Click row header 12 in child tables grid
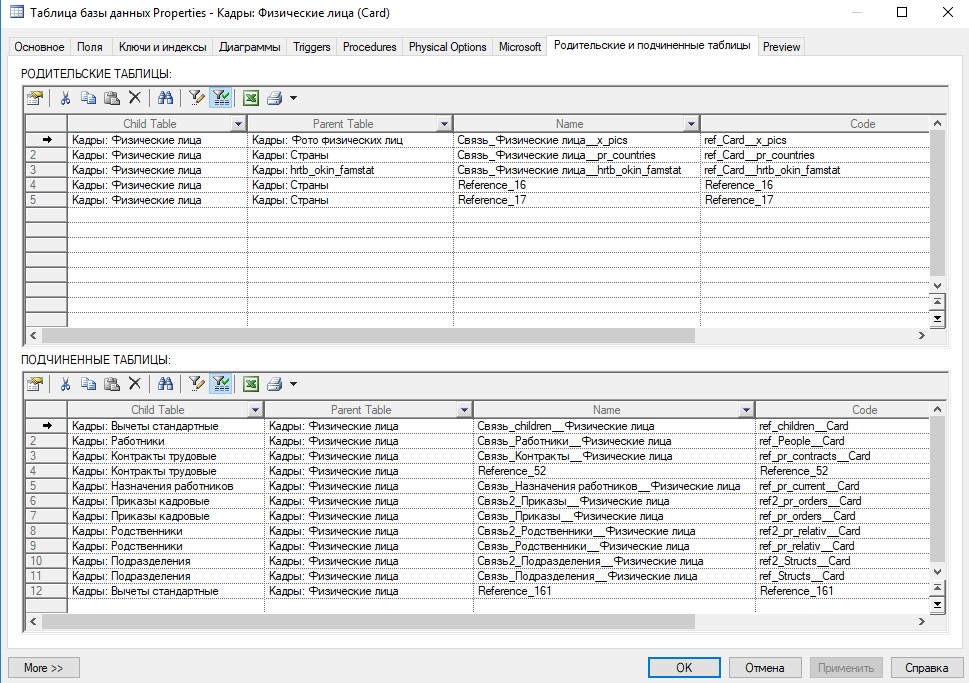Viewport: 969px width, 683px height. [x=46, y=591]
